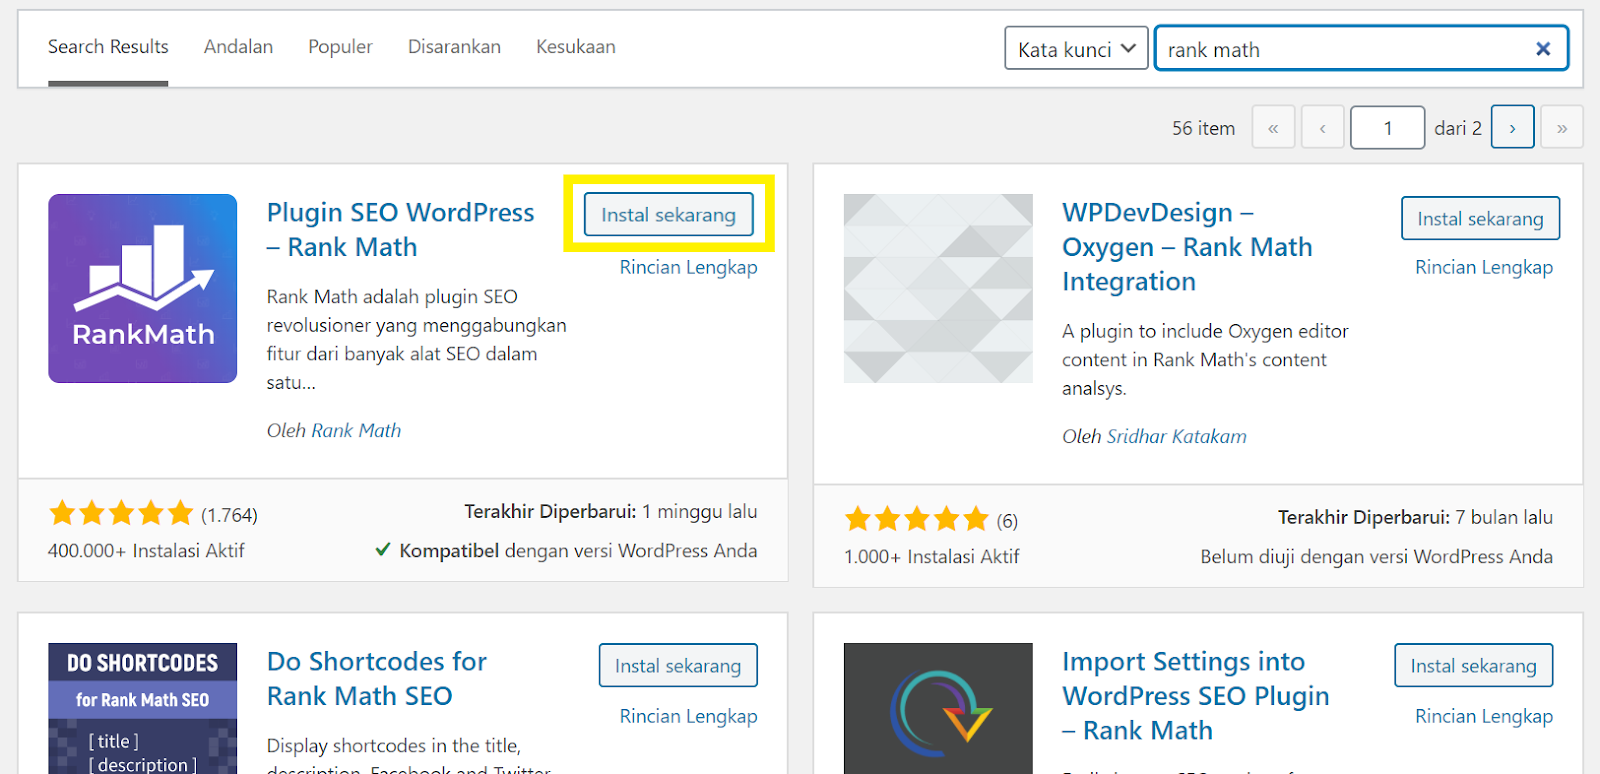Open the Populer tab
This screenshot has width=1600, height=774.
point(340,47)
